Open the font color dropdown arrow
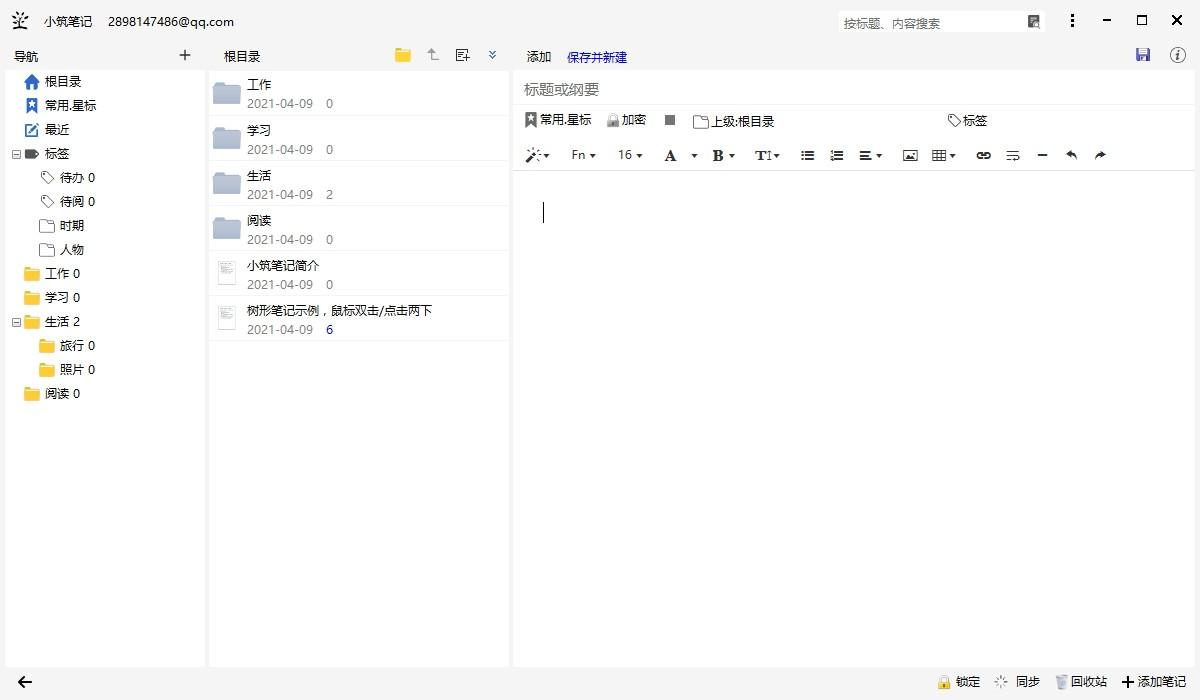Screen dimensions: 1200x700 tap(694, 156)
